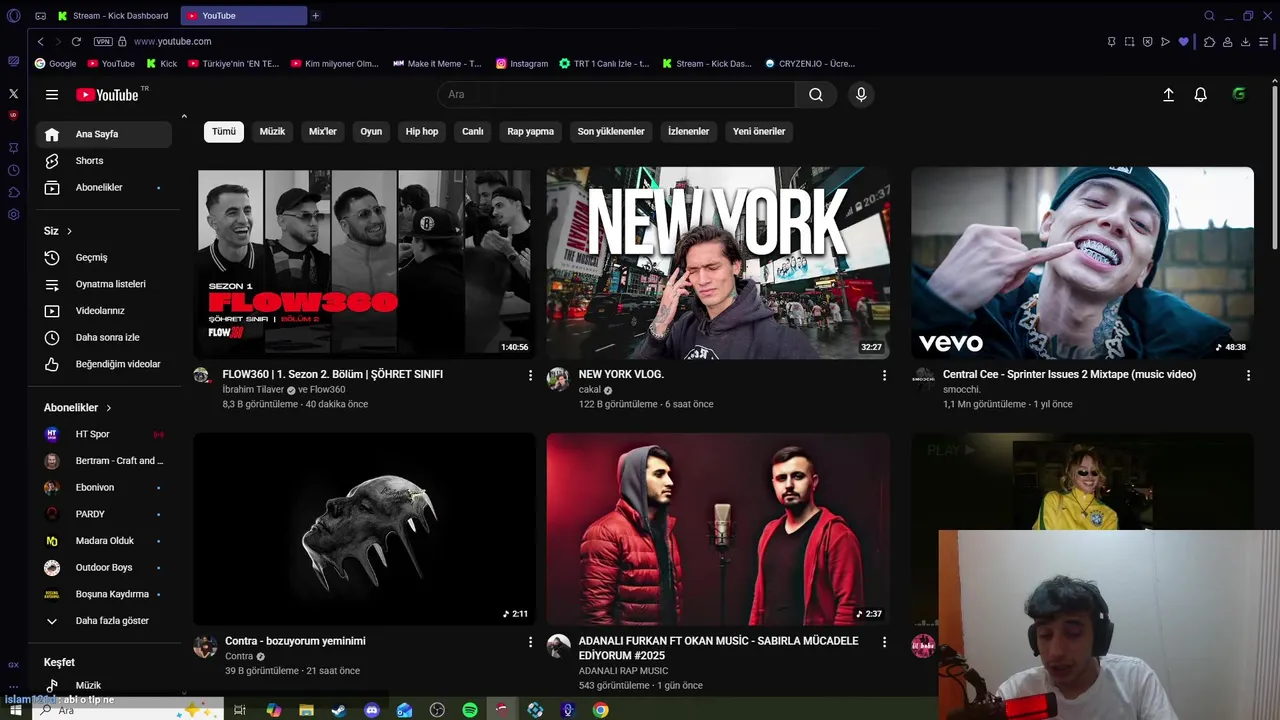
Task: Switch to Stream - Kick Dashboard tab
Action: pos(114,15)
